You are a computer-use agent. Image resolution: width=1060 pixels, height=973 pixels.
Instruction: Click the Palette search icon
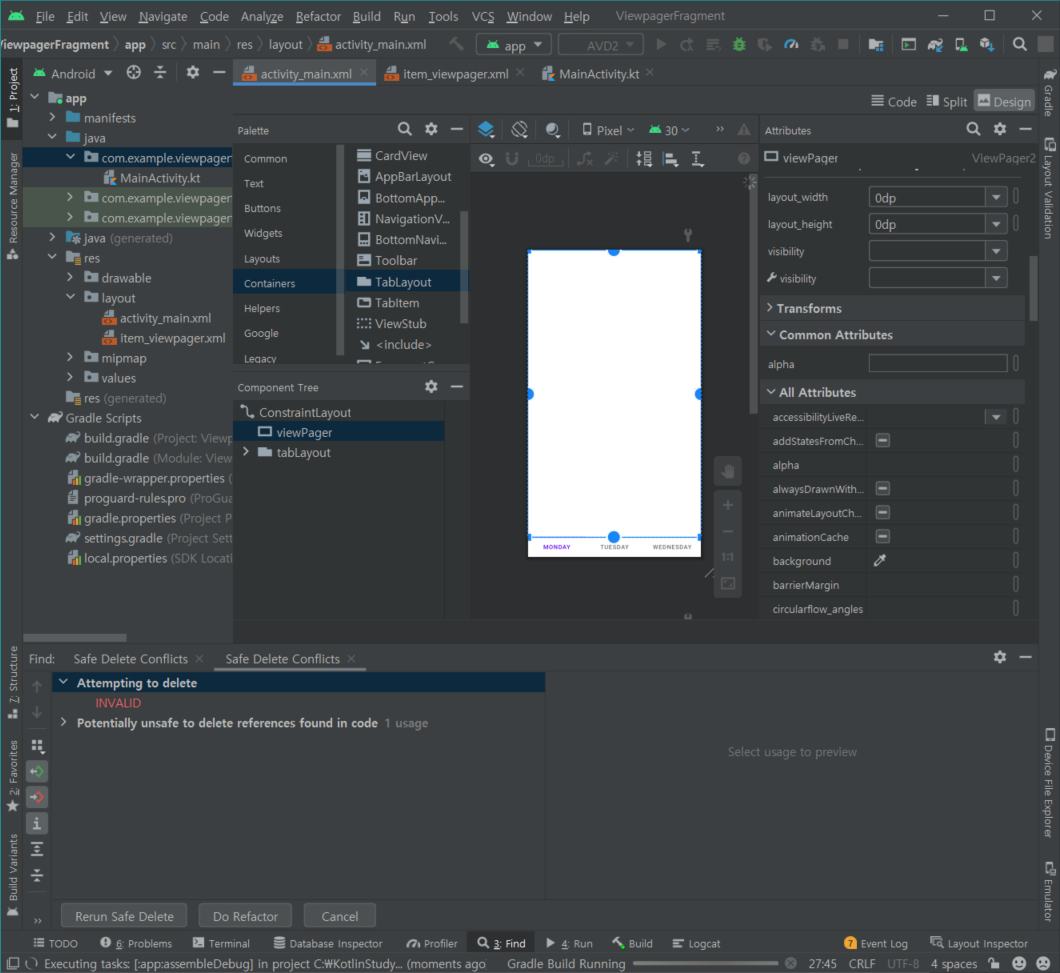404,129
